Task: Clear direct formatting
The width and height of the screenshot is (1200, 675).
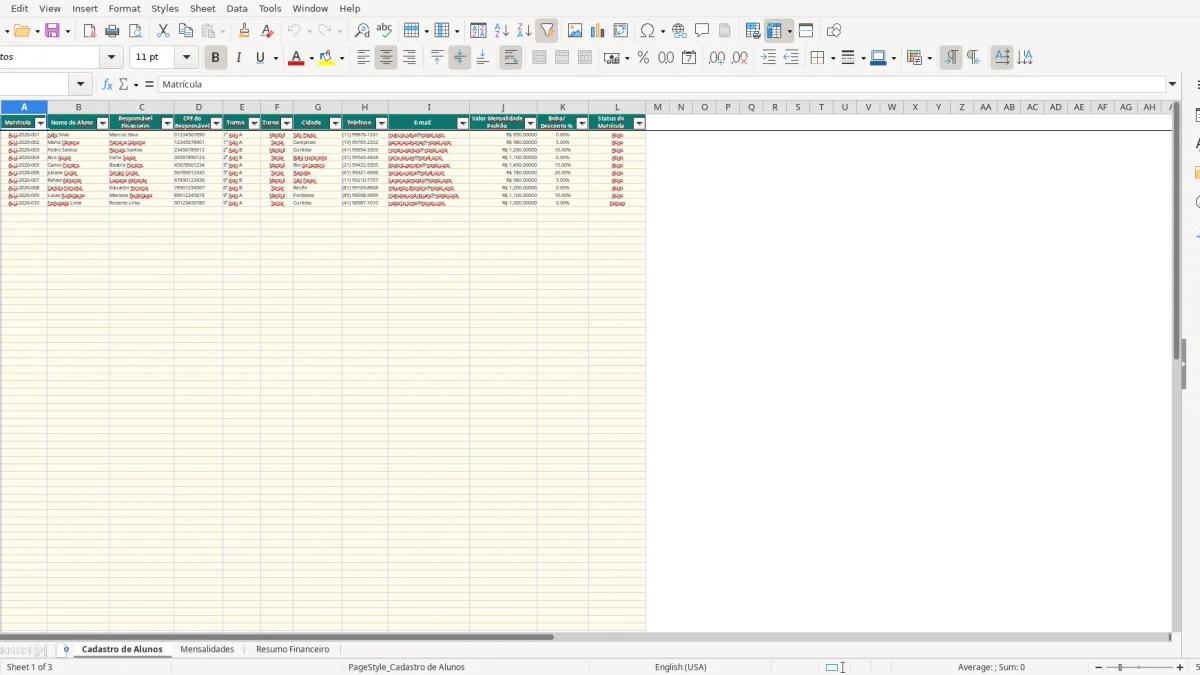Action: tap(267, 31)
